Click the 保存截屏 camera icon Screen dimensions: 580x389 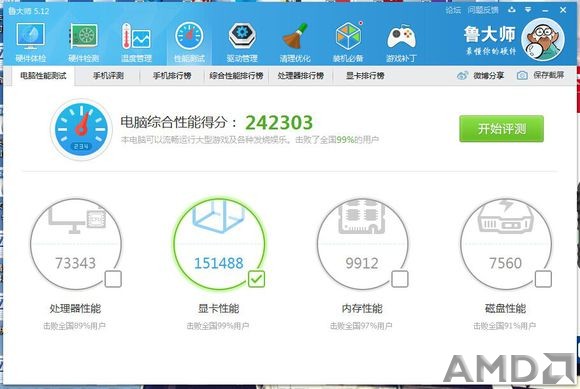point(522,75)
